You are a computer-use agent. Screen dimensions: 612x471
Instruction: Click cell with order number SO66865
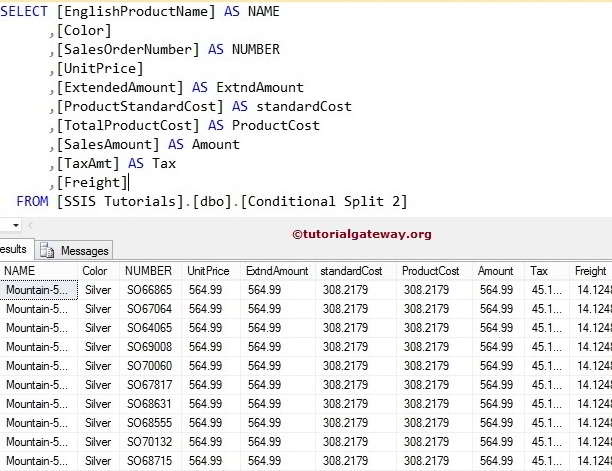coord(149,290)
